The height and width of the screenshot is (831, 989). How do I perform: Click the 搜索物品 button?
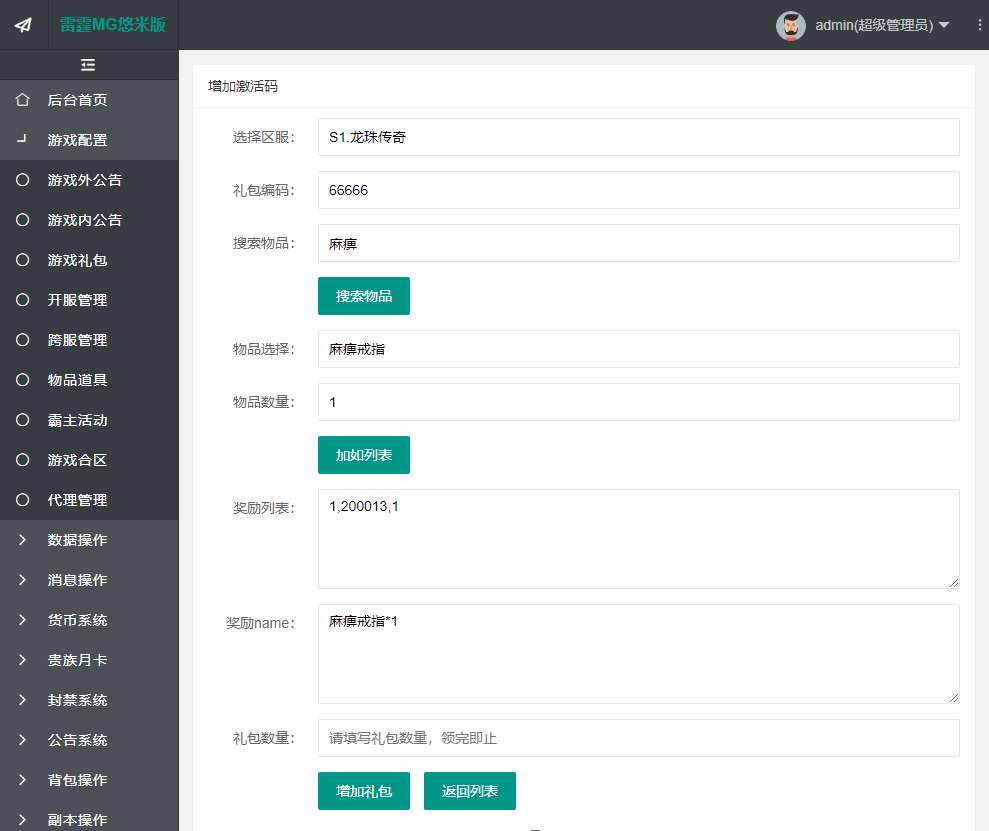[363, 296]
